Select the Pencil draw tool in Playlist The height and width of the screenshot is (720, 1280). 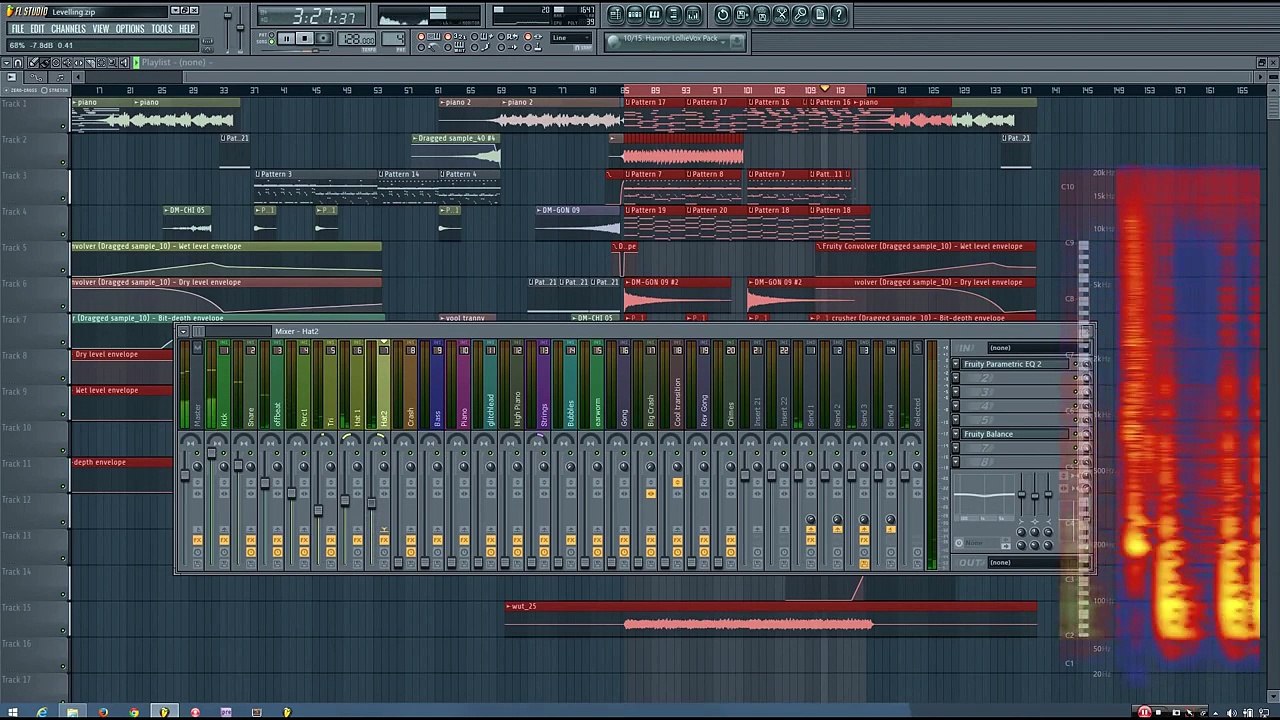pyautogui.click(x=34, y=62)
